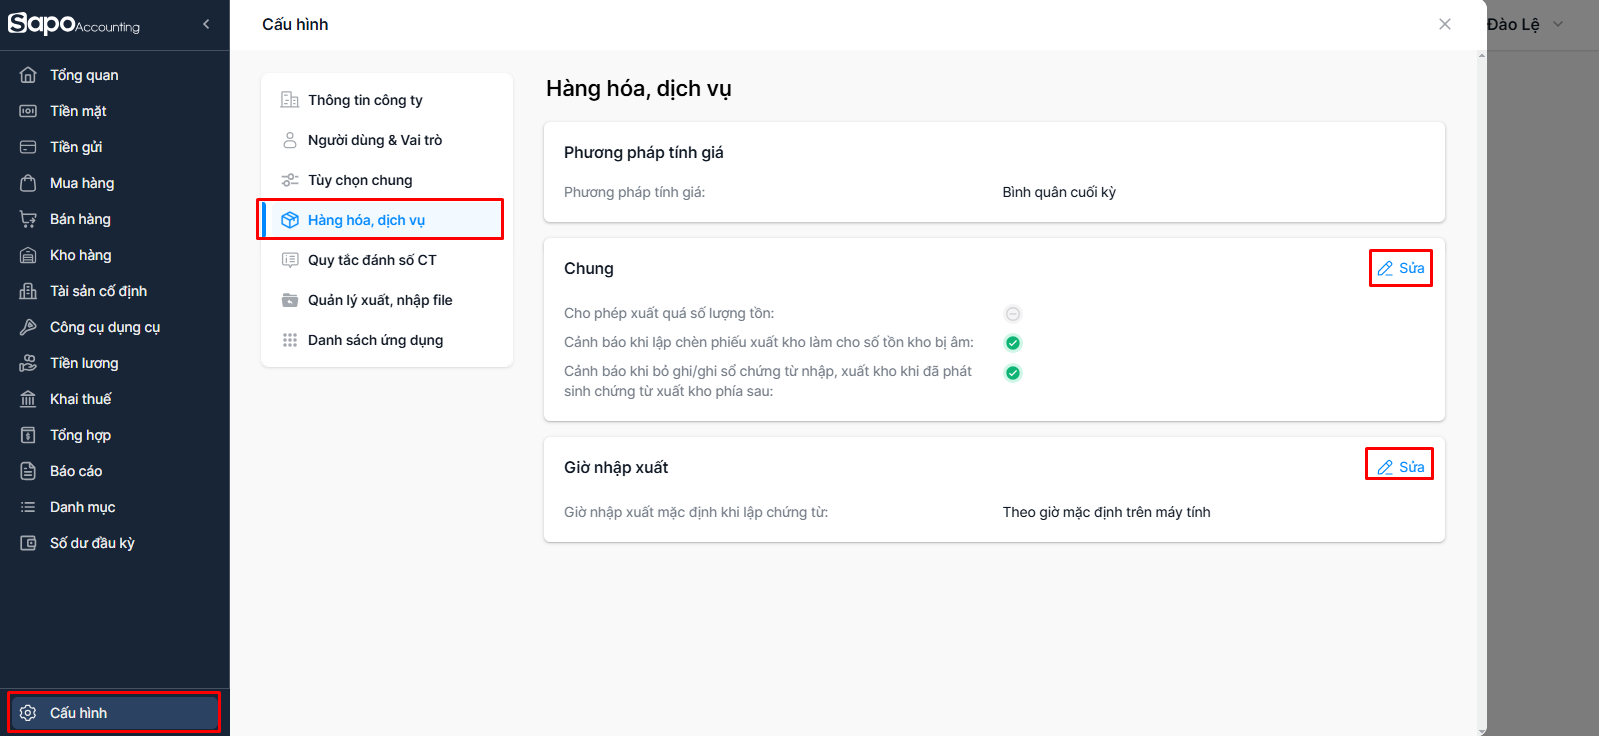The height and width of the screenshot is (736, 1599).
Task: Open the Báo cáo sidebar item
Action: tap(76, 471)
